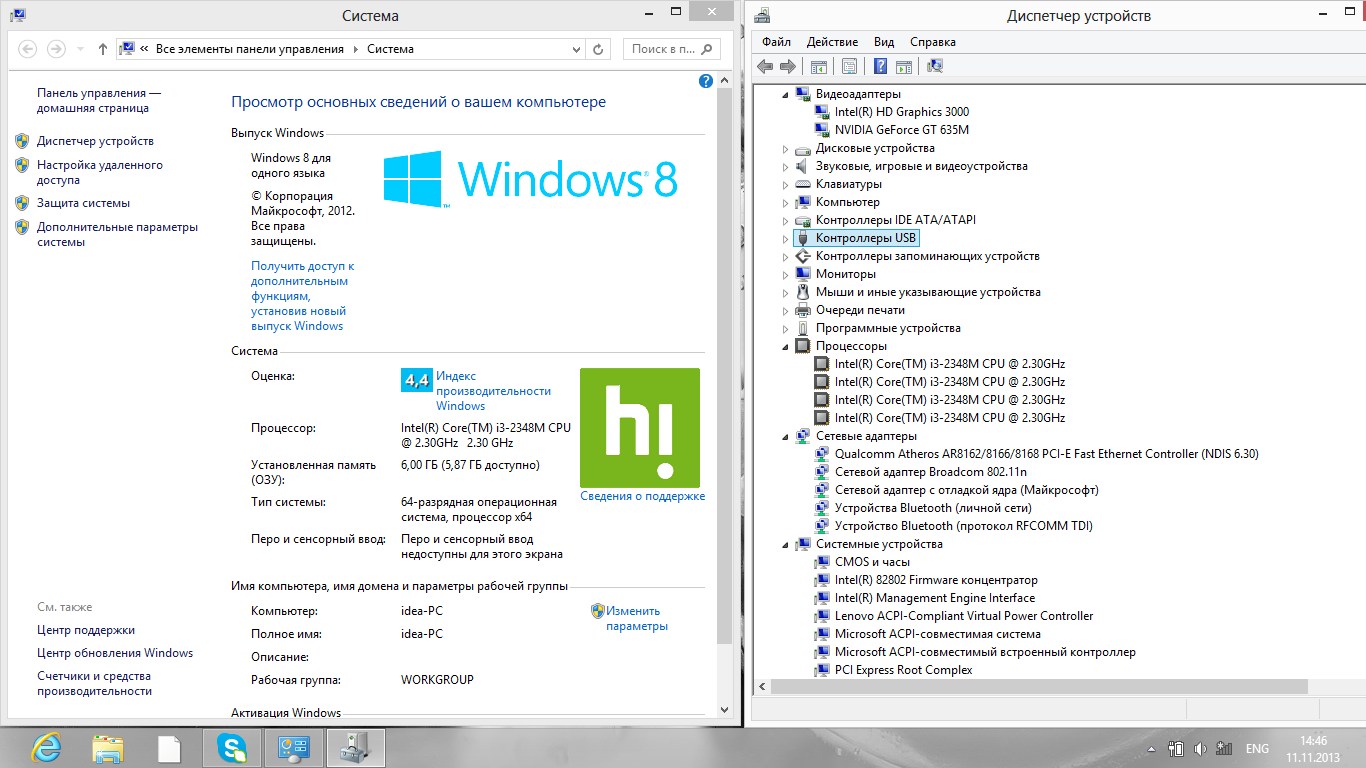Collapse the Видеоадаптеры category
The height and width of the screenshot is (768, 1366).
(x=788, y=95)
